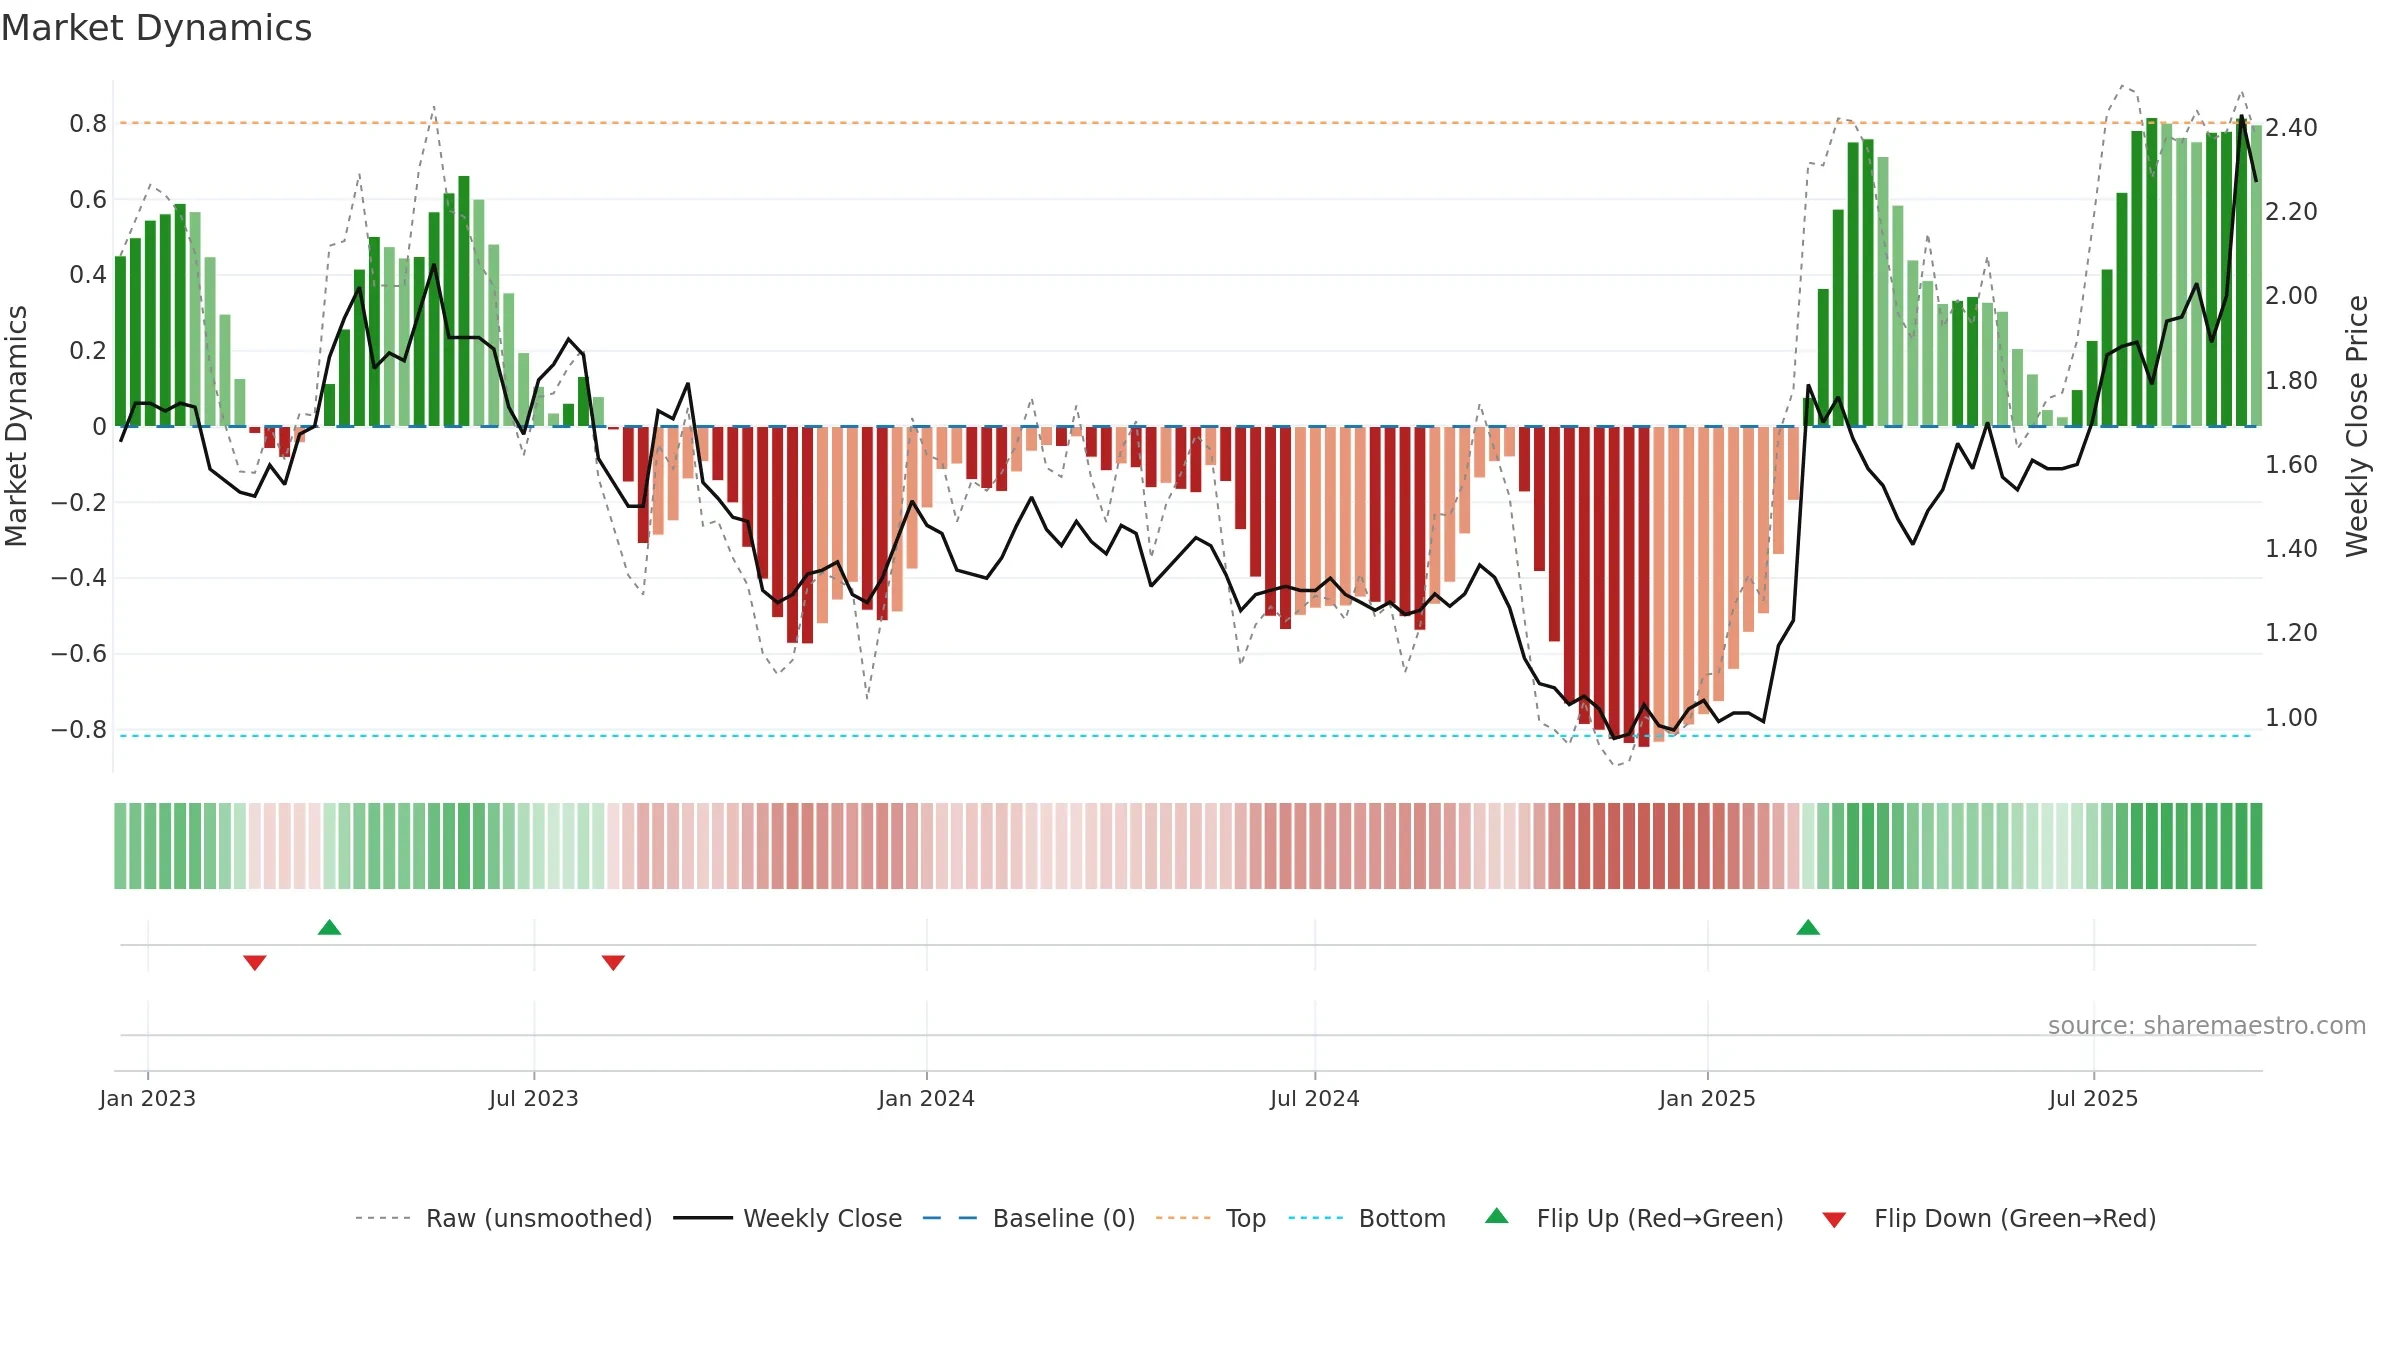The height and width of the screenshot is (1350, 2400).
Task: Click the 1.40 price tick label
Action: pyautogui.click(x=2291, y=548)
